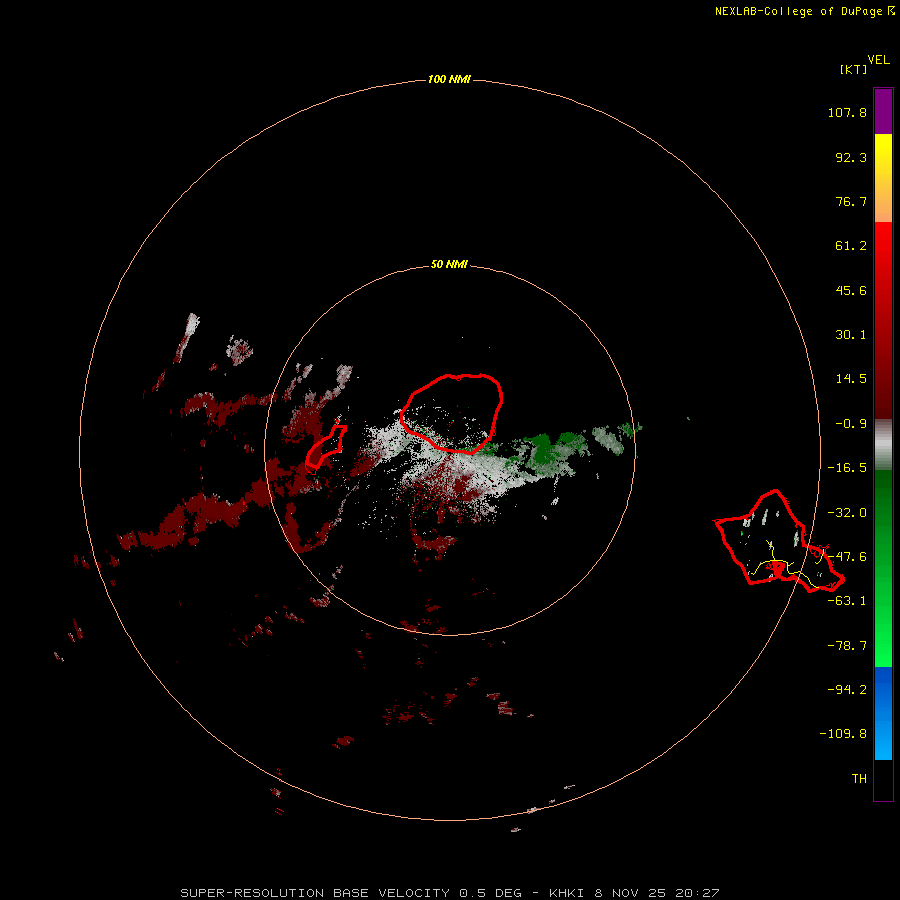
Task: Select the -63.1 velocity label
Action: click(847, 601)
